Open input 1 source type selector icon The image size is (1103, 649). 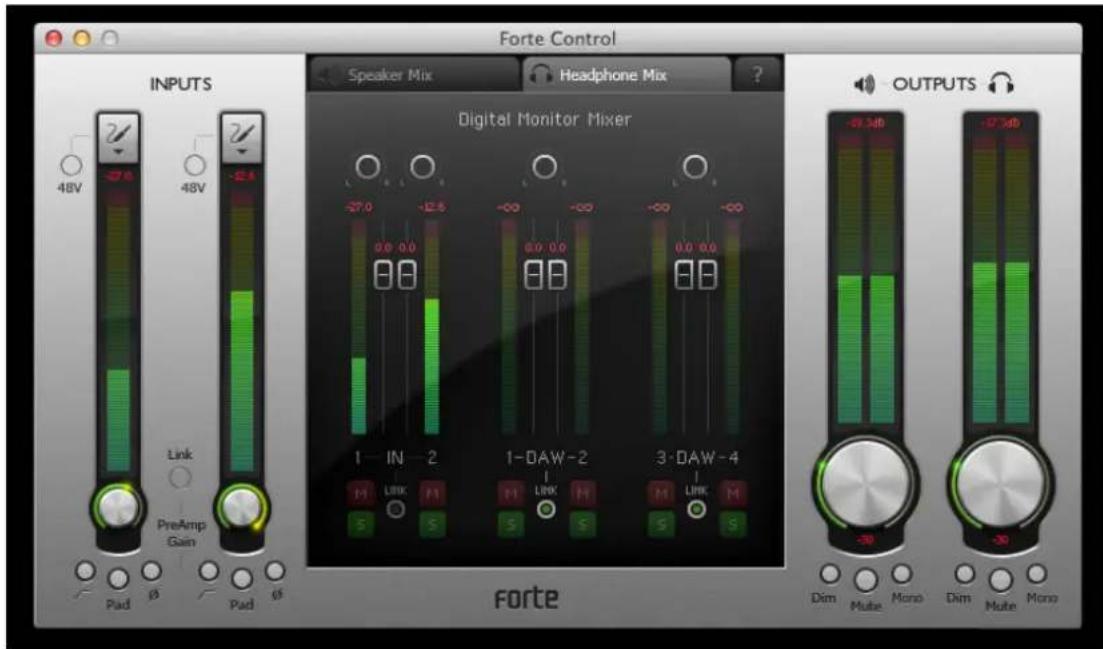(x=118, y=137)
